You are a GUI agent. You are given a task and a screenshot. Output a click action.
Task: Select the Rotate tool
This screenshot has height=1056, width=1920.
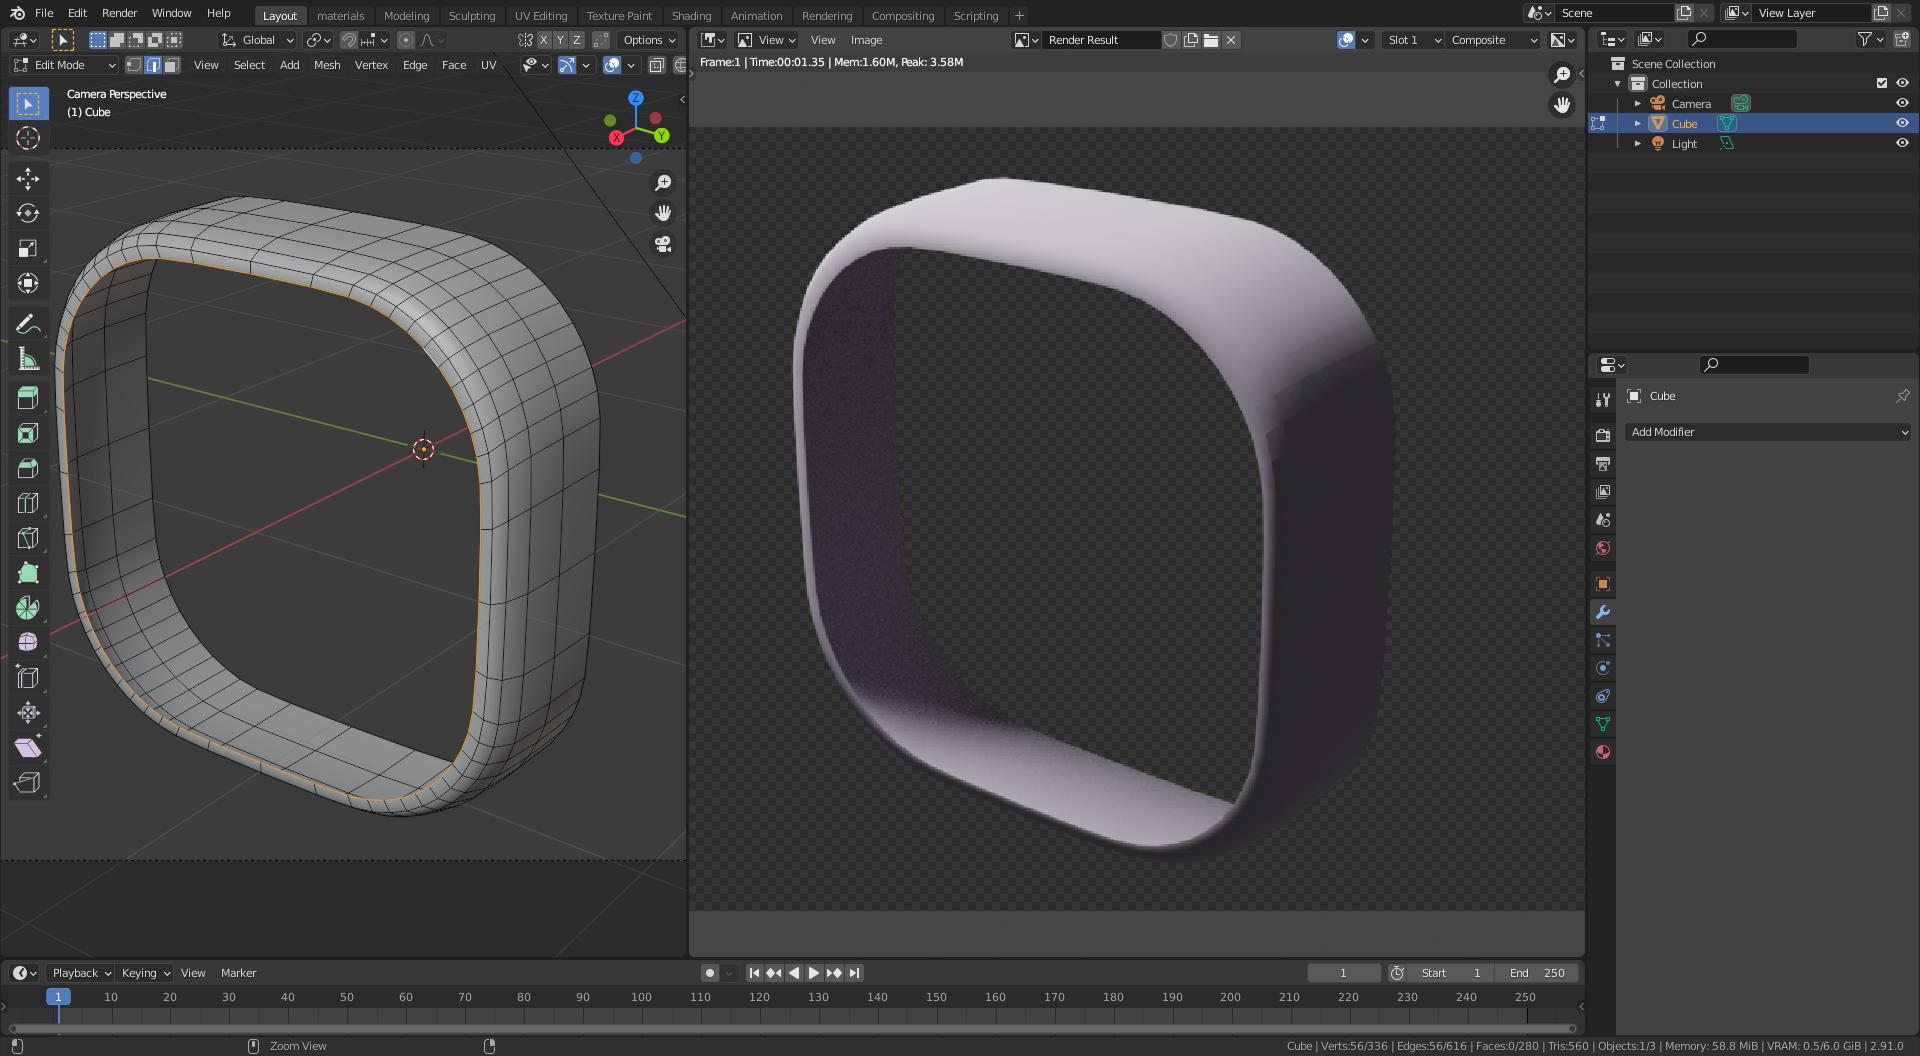pyautogui.click(x=28, y=213)
